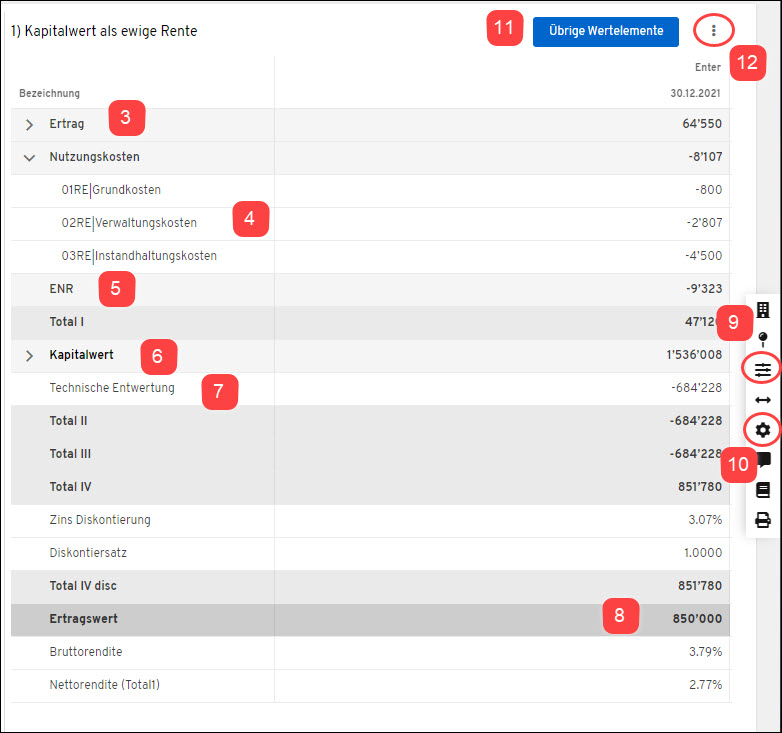Open the comment speech bubble icon
This screenshot has width=782, height=733.
coord(763,460)
